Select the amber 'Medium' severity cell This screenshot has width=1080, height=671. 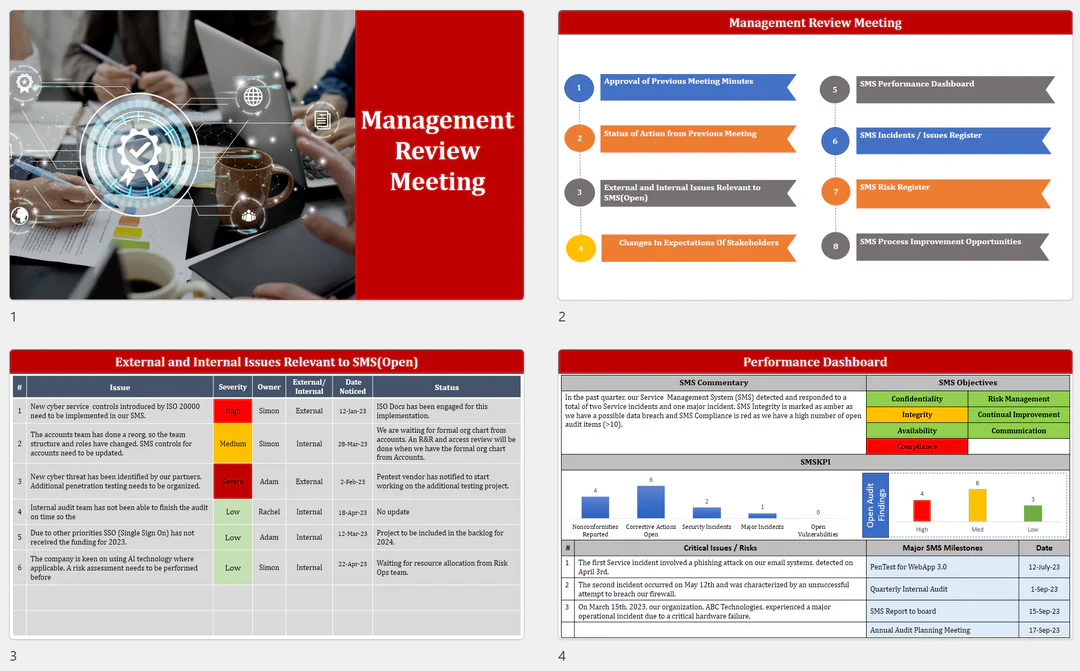pyautogui.click(x=232, y=443)
